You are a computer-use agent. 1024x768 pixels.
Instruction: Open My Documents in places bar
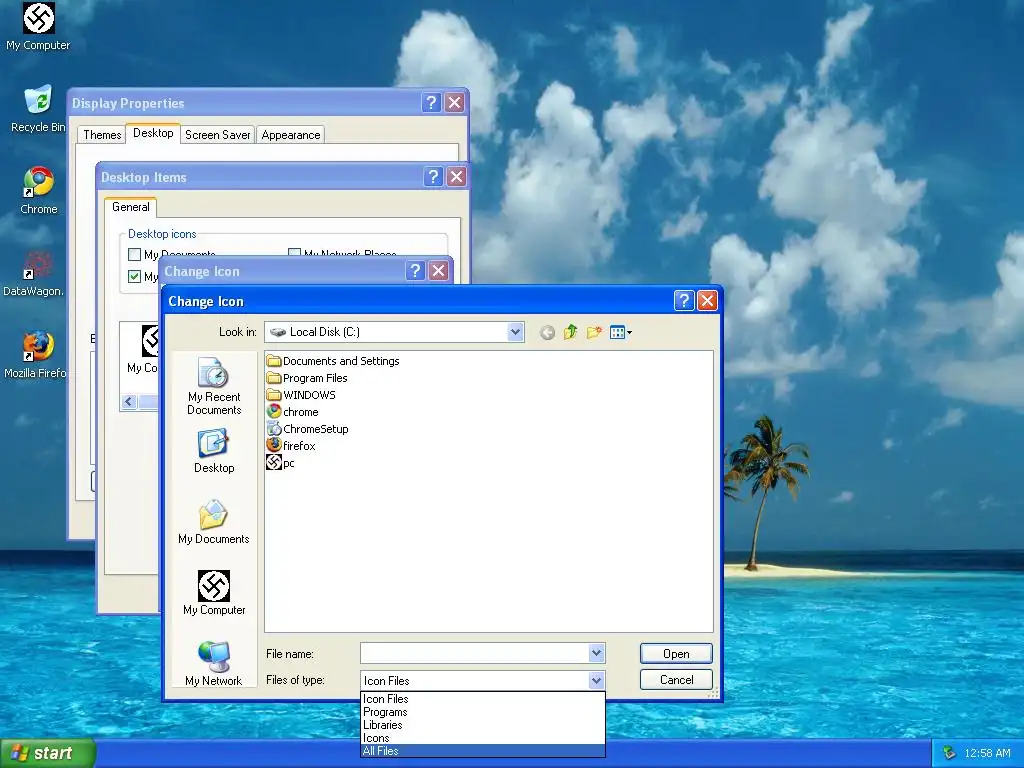coord(214,522)
